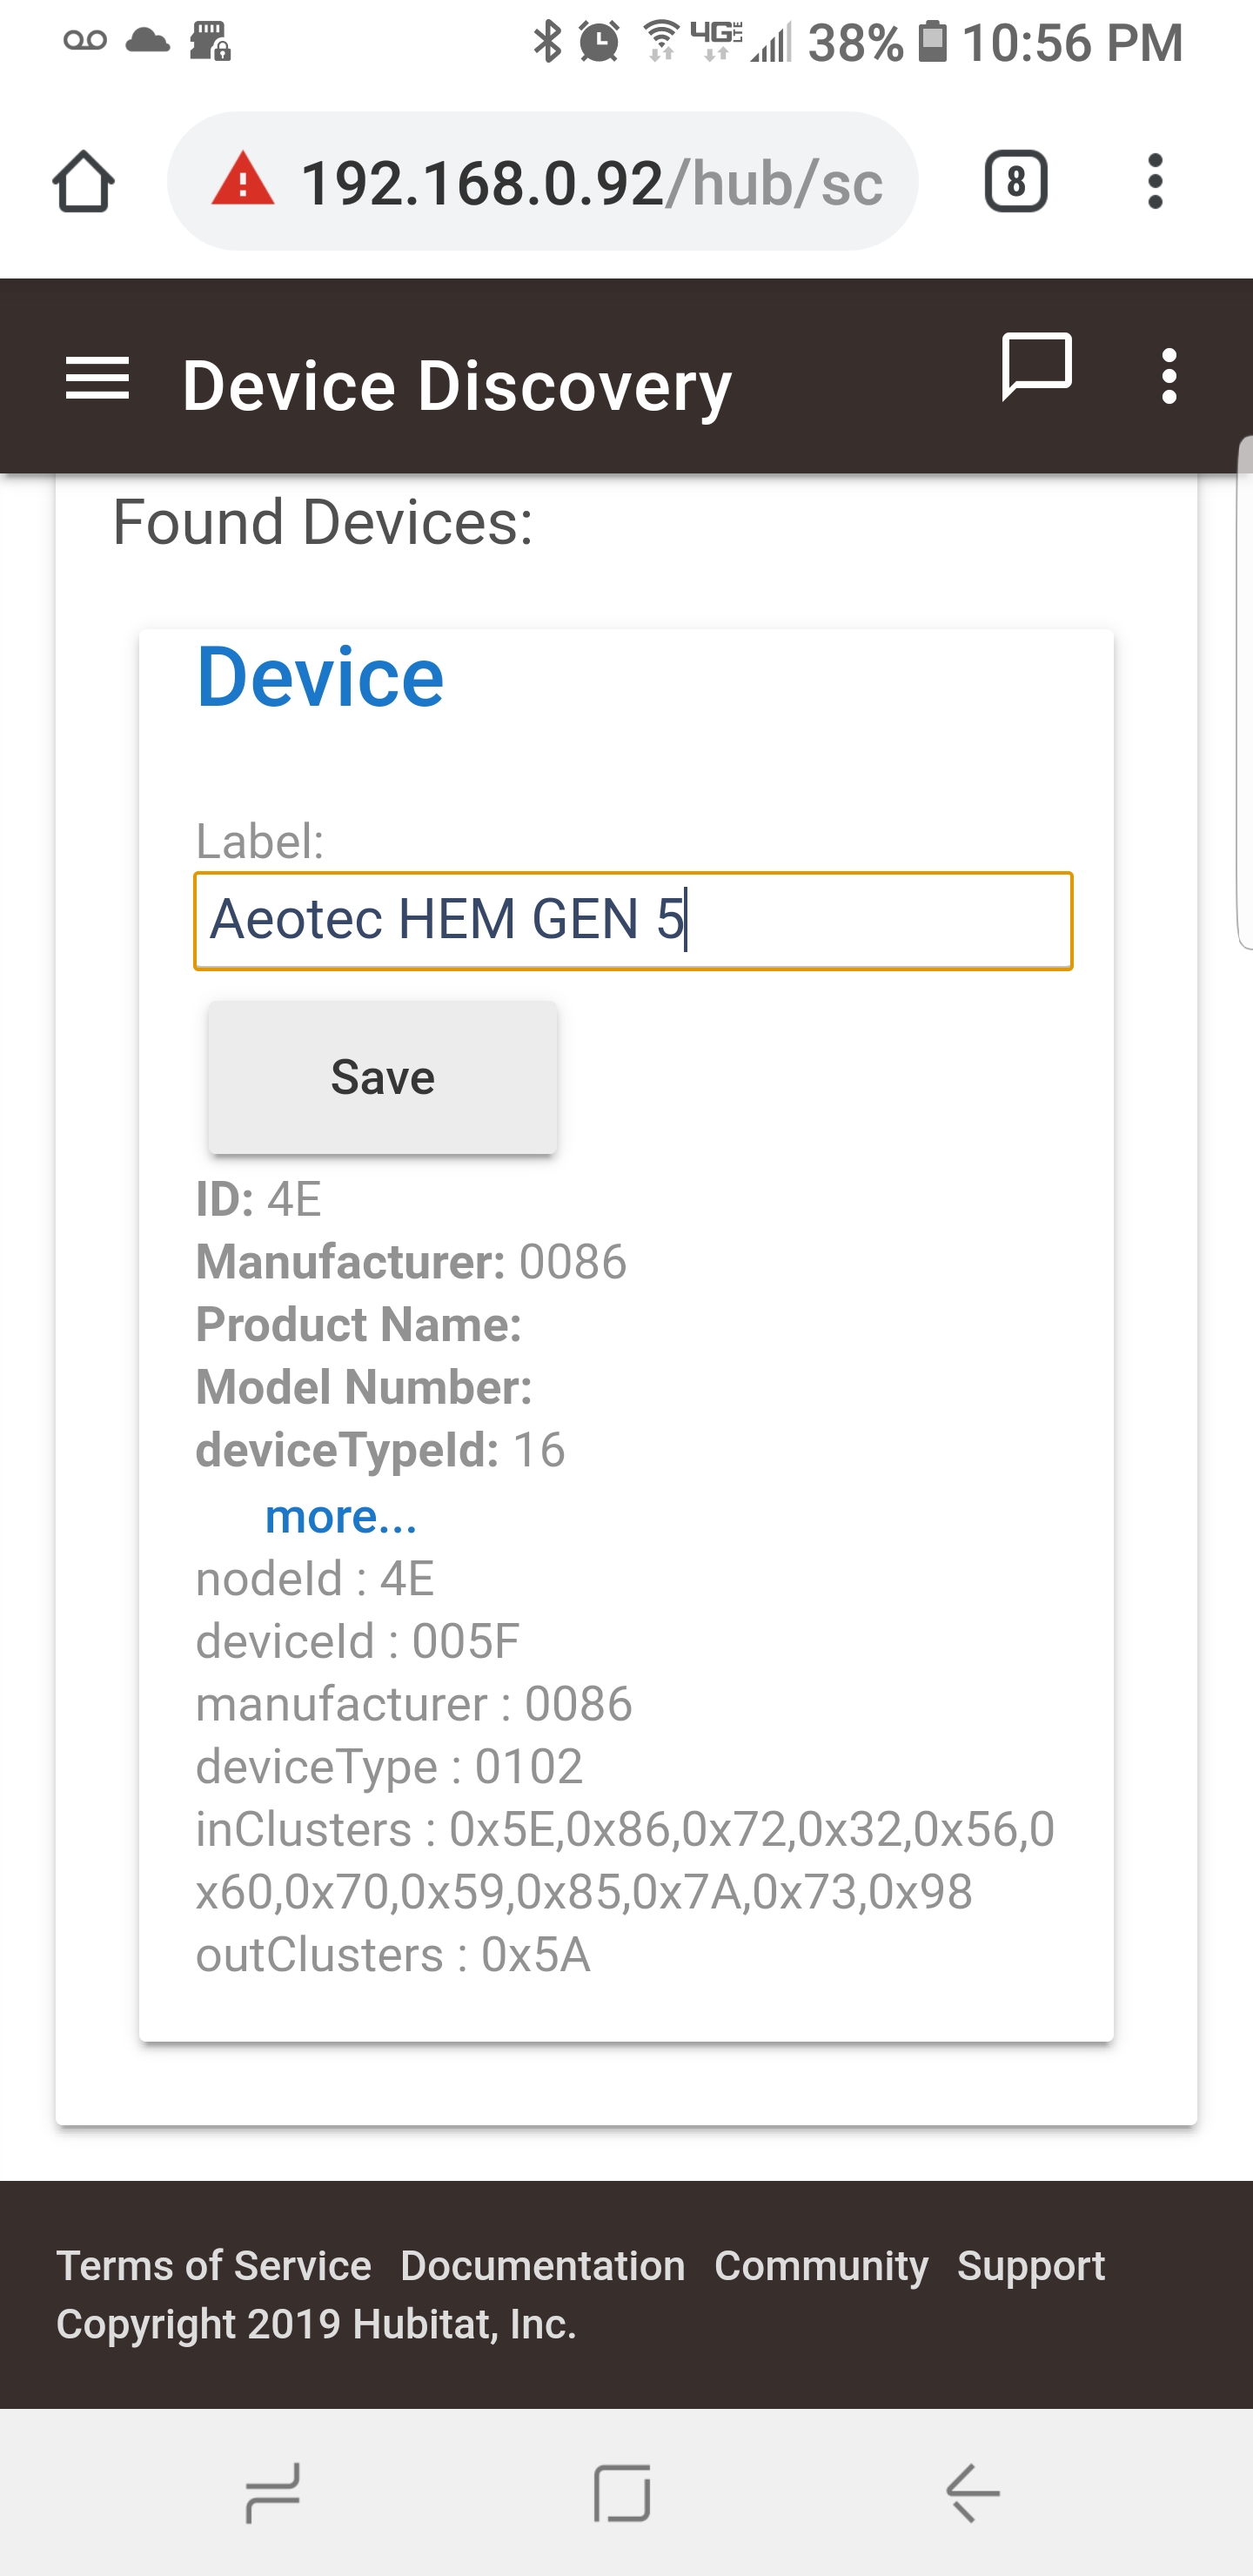Screen dimensions: 1253x2576
Task: Open the Documentation footer link
Action: pos(543,2266)
